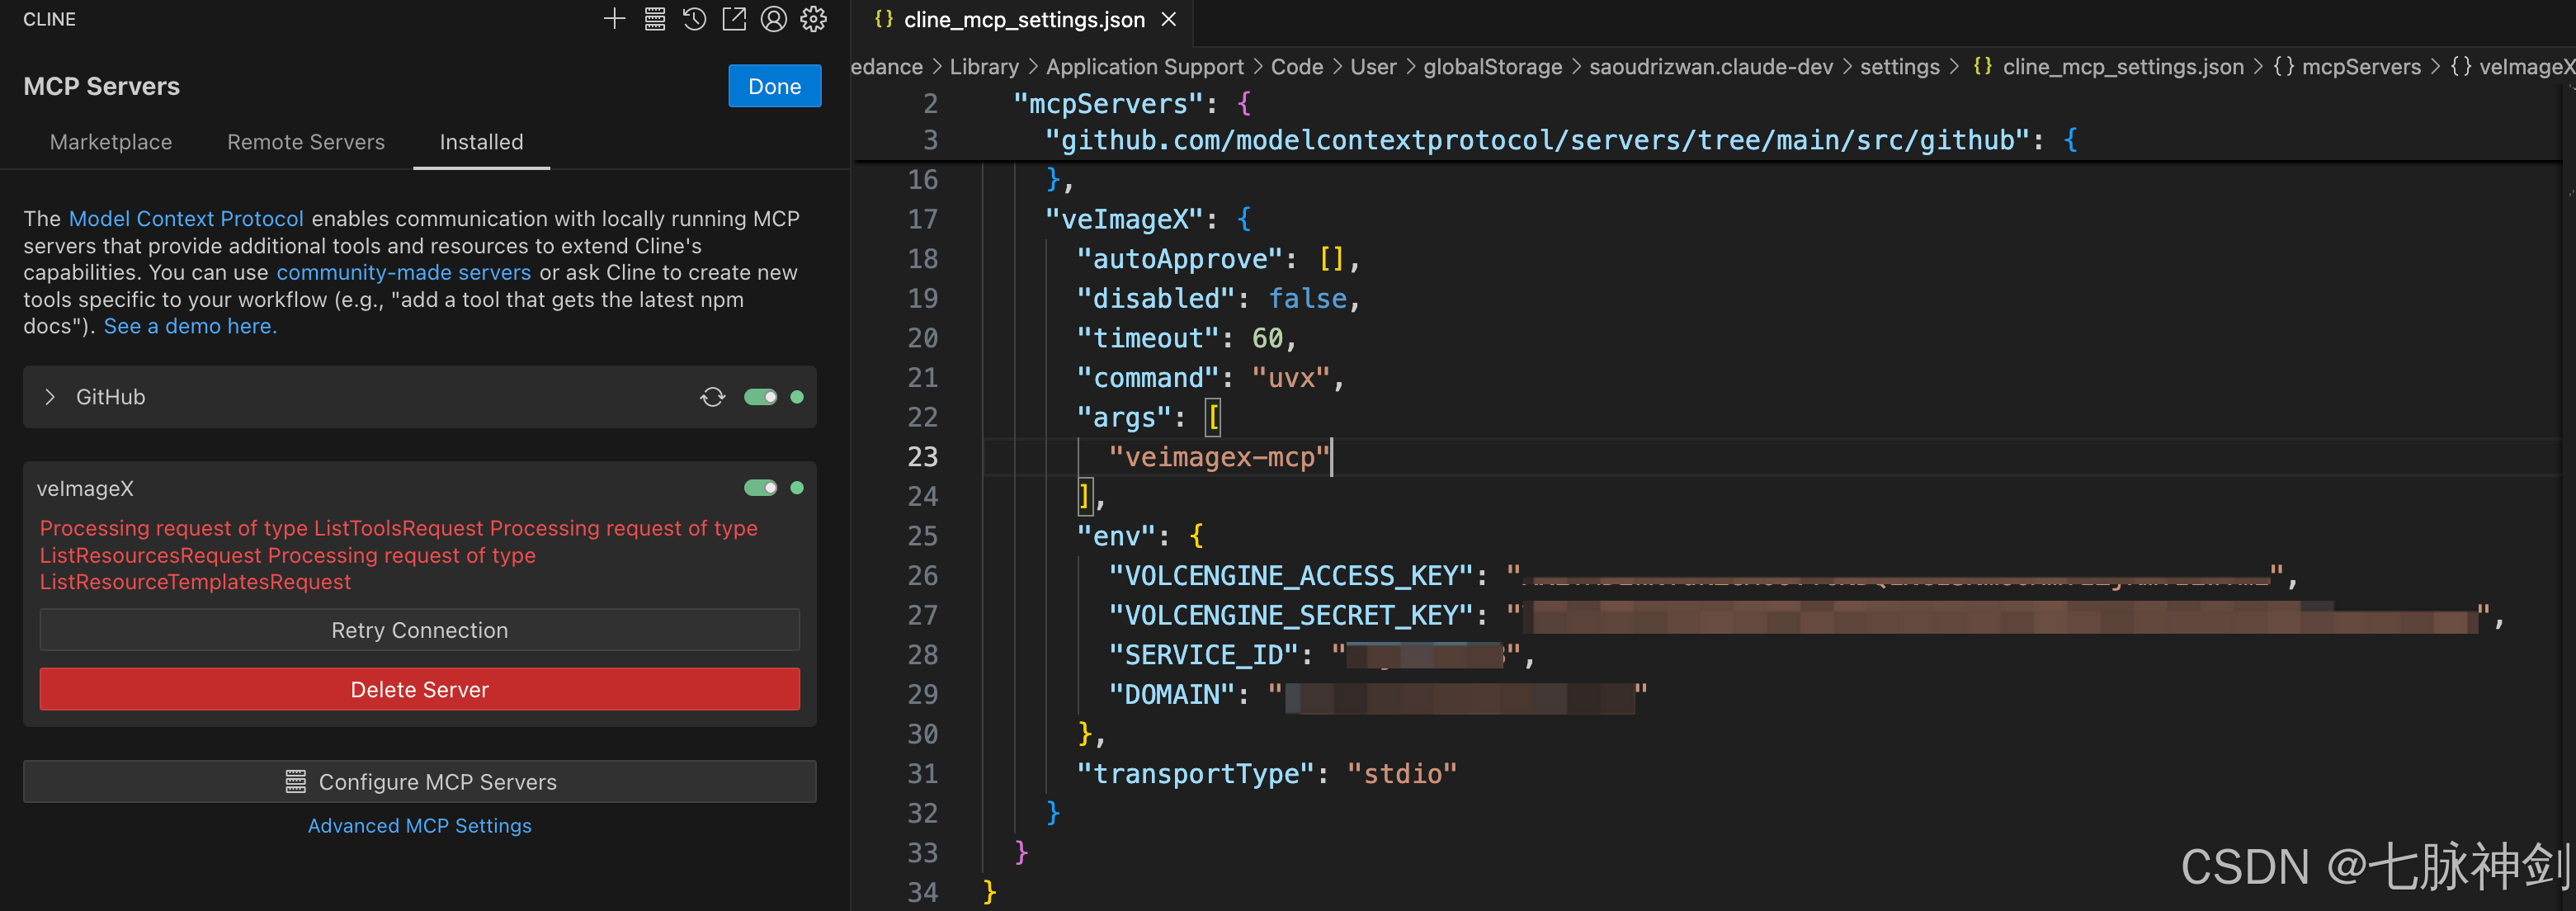Switch to the Remote Servers tab
2576x911 pixels.
(306, 142)
